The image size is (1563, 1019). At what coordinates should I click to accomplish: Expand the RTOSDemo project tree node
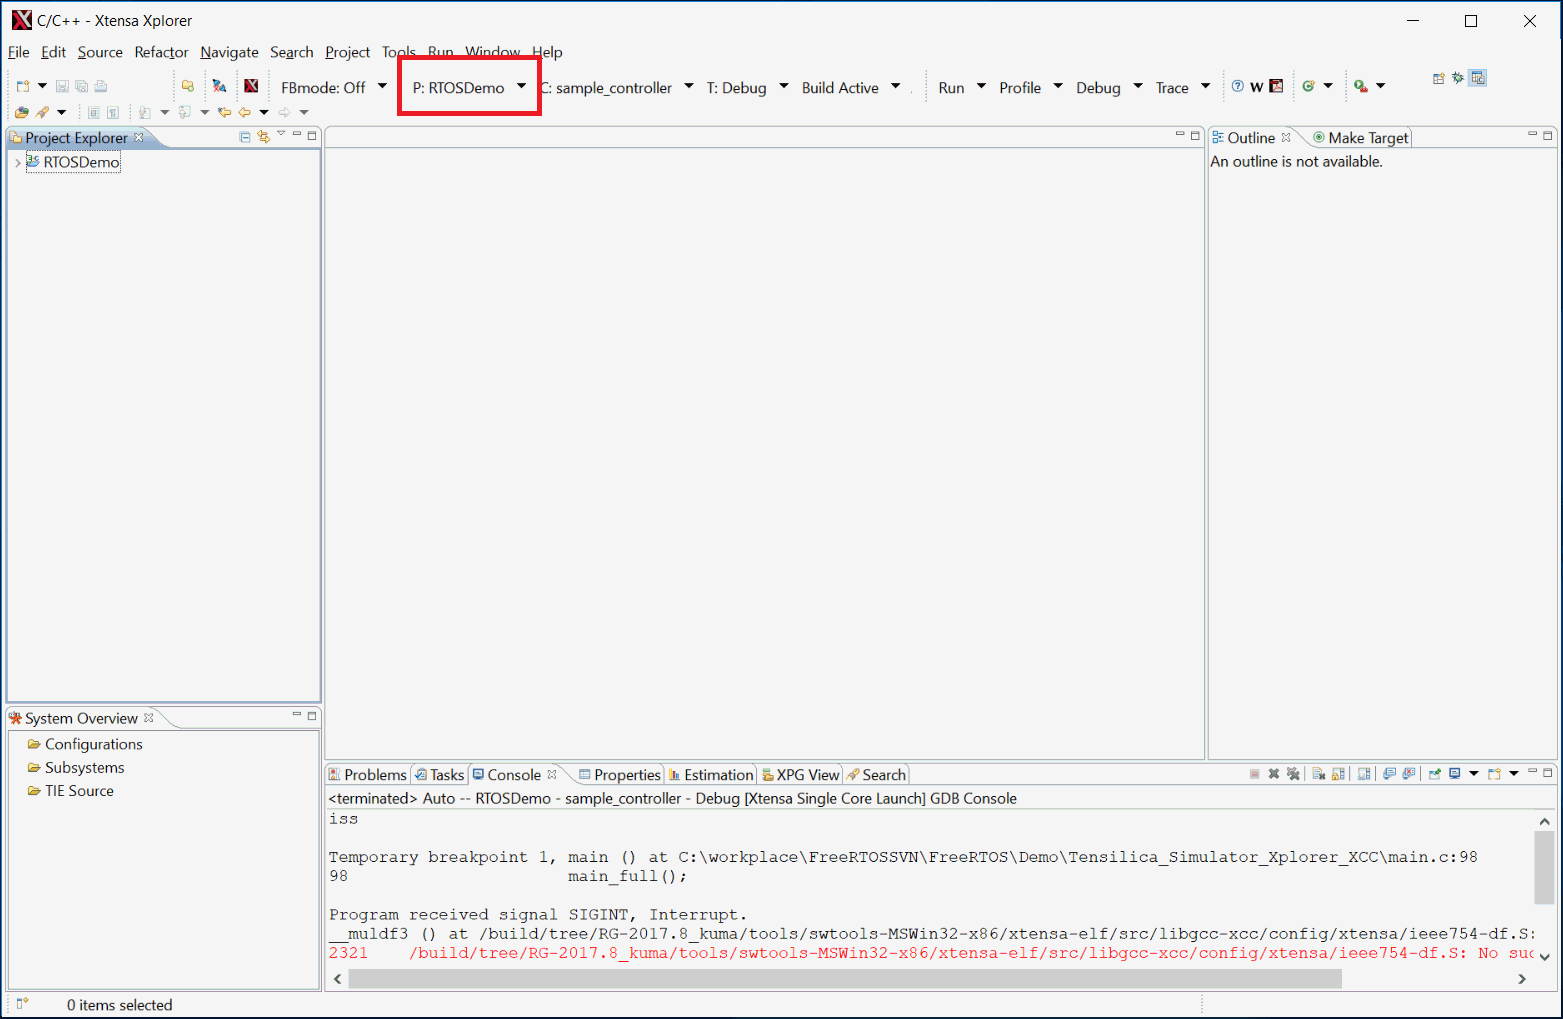(17, 162)
